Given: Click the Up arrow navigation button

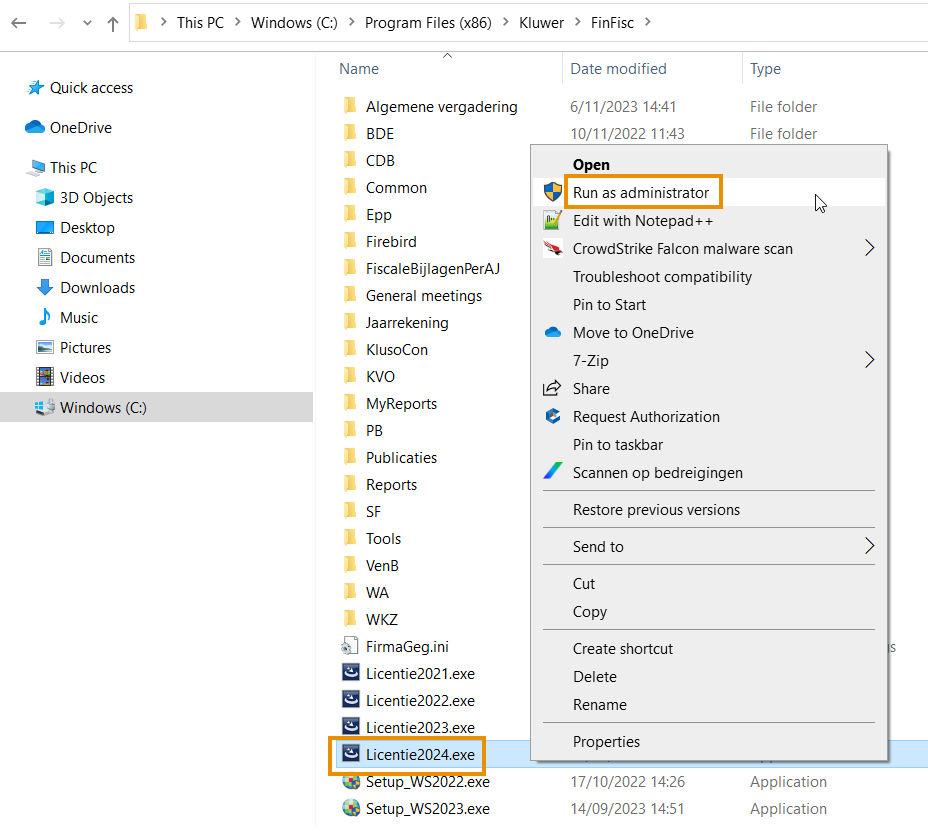Looking at the screenshot, I should (112, 23).
